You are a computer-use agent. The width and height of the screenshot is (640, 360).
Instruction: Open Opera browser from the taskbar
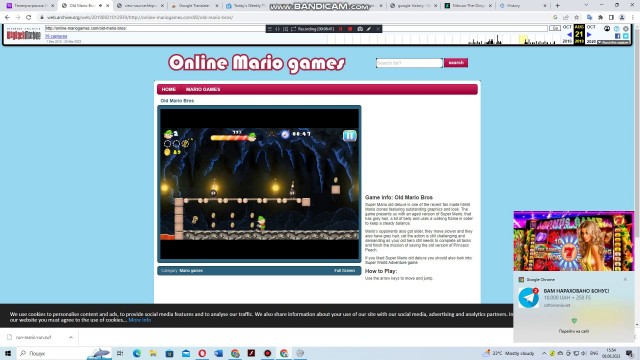pos(202,353)
